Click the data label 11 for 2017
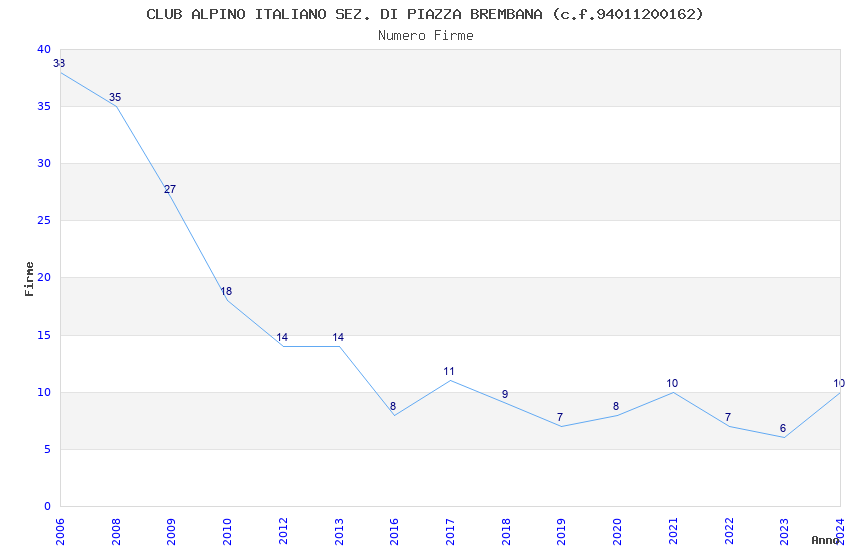850x550 pixels. pyautogui.click(x=449, y=372)
